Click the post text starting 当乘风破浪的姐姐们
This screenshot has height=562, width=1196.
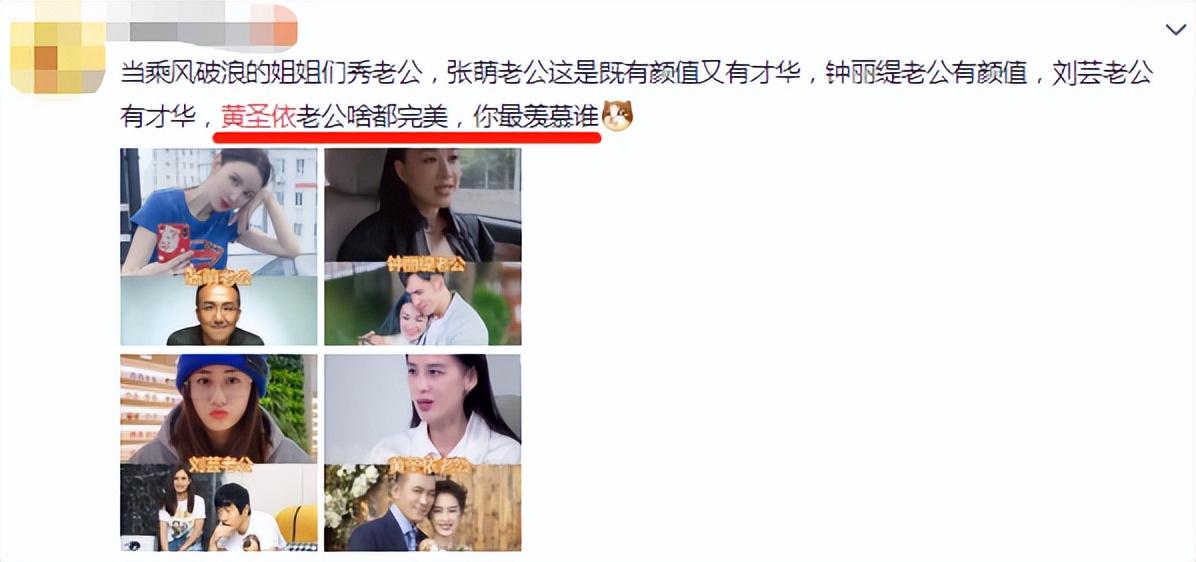636,95
